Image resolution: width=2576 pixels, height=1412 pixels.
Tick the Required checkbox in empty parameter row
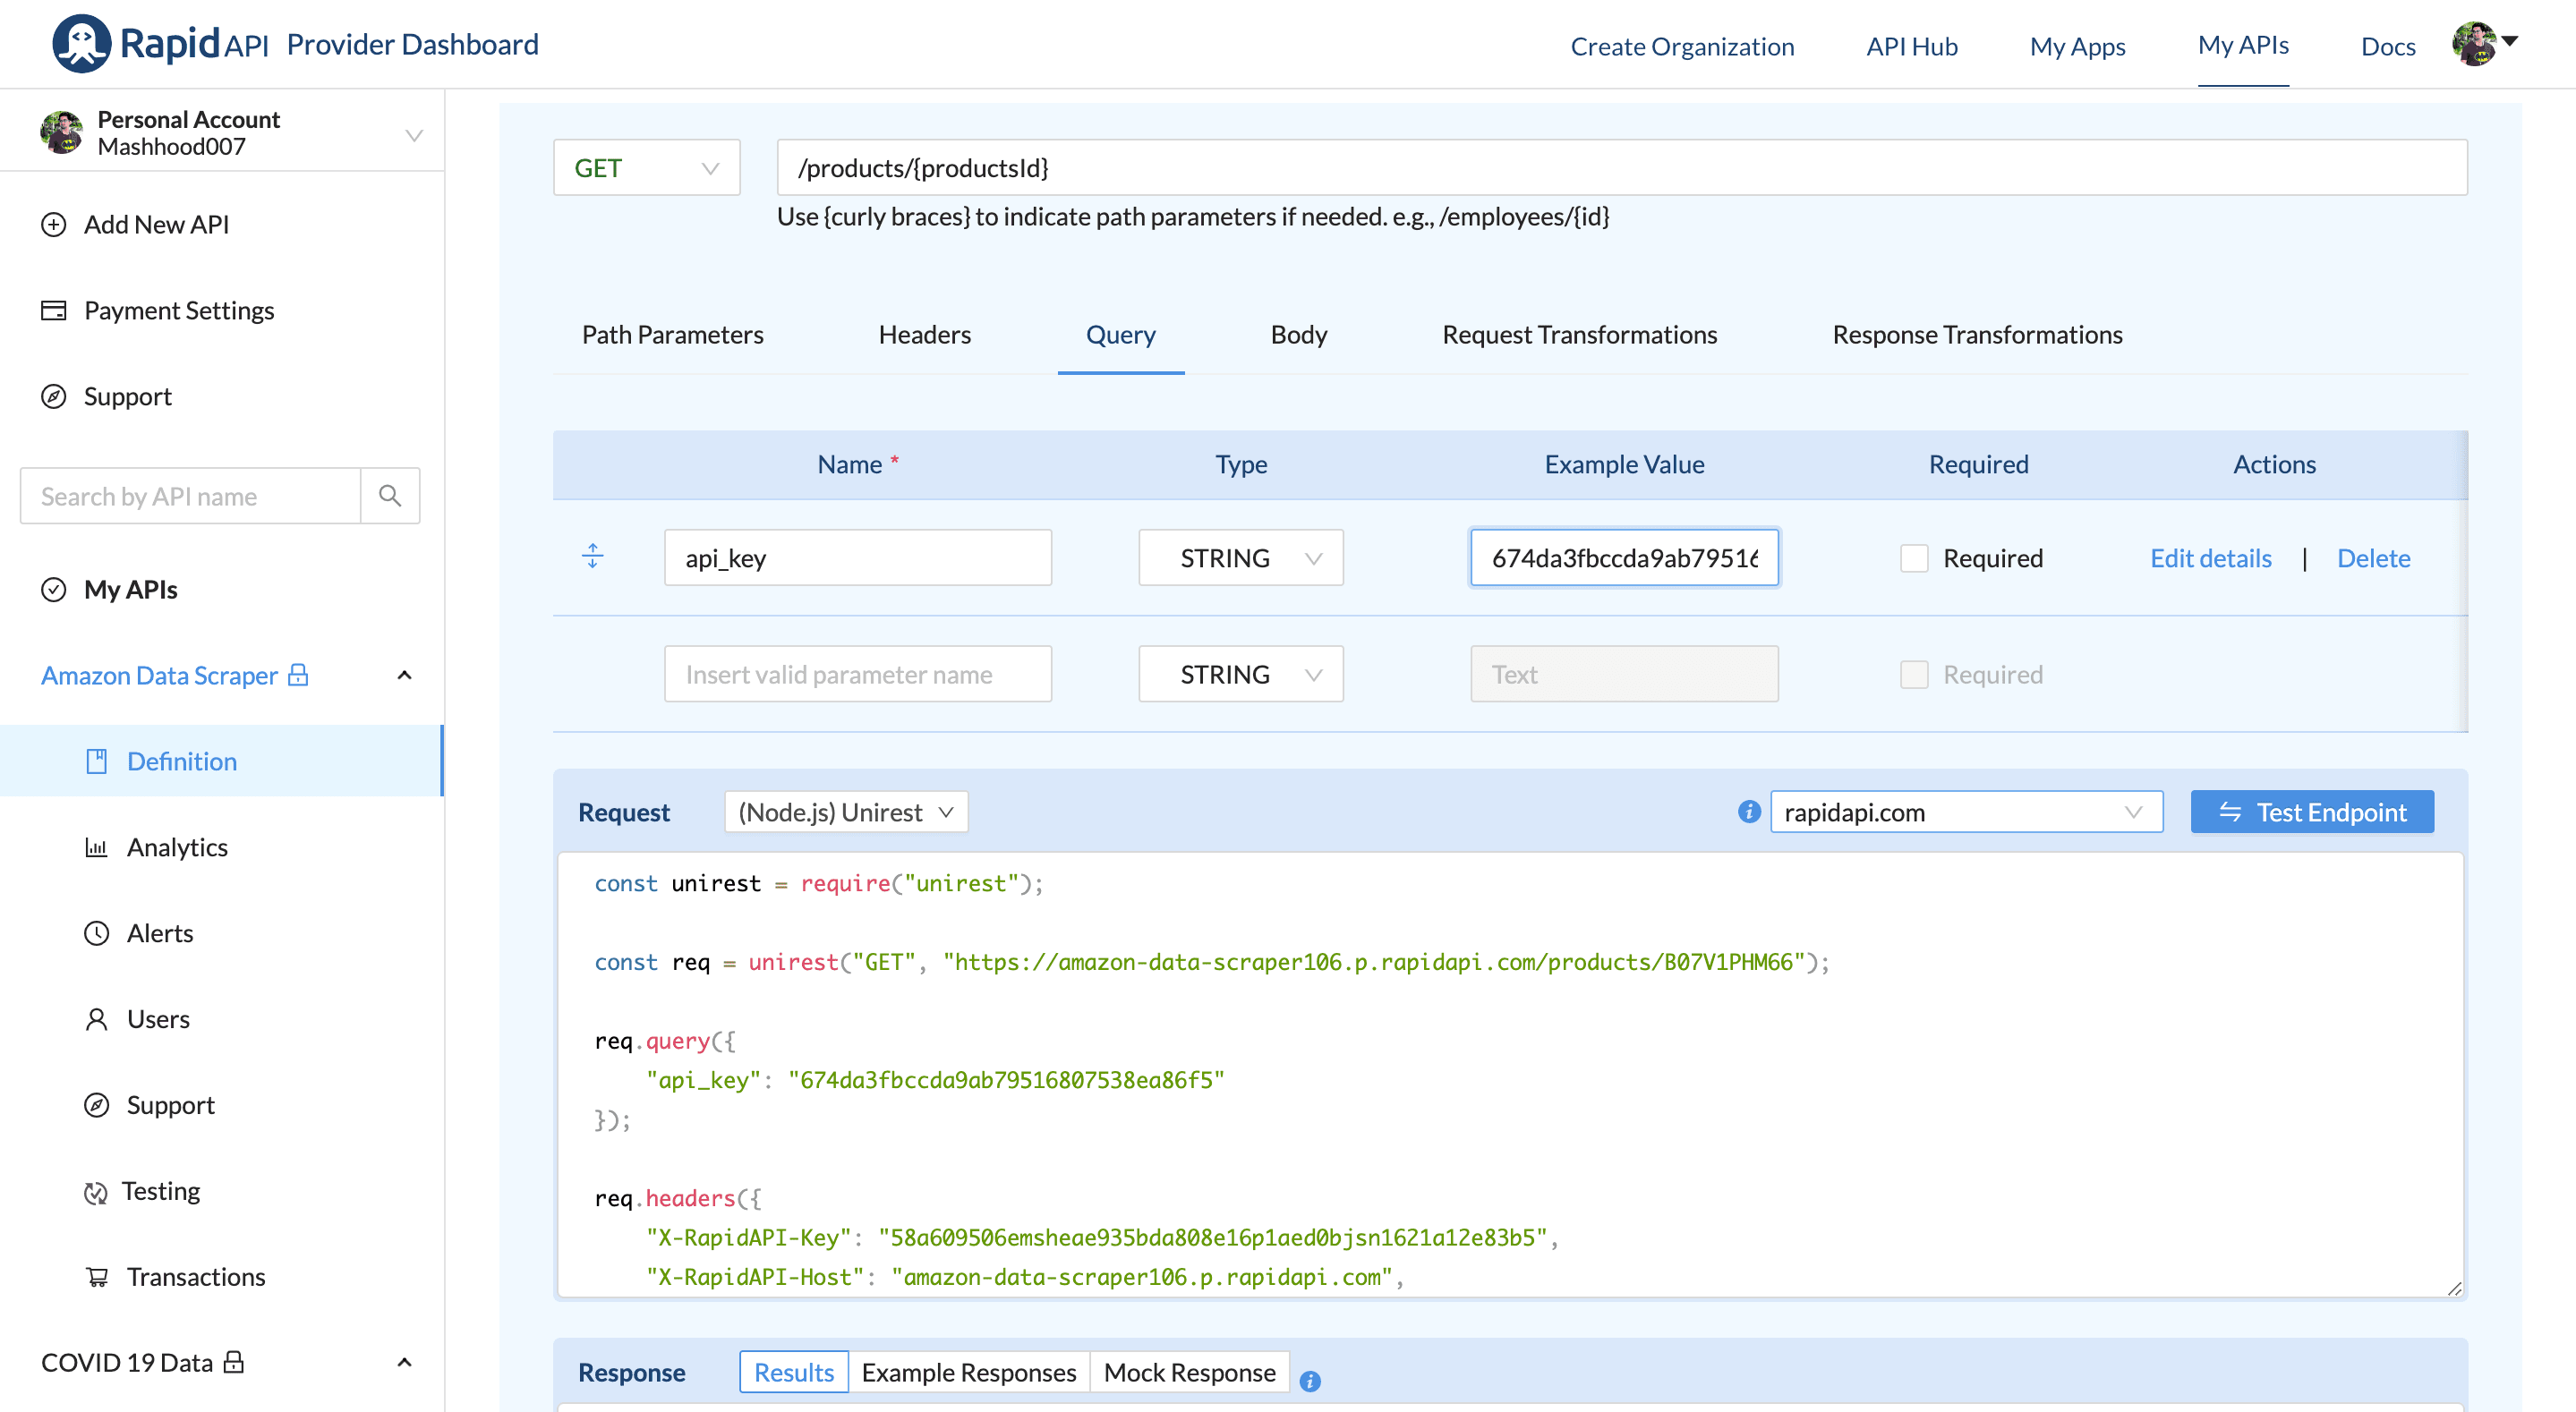pos(1914,674)
